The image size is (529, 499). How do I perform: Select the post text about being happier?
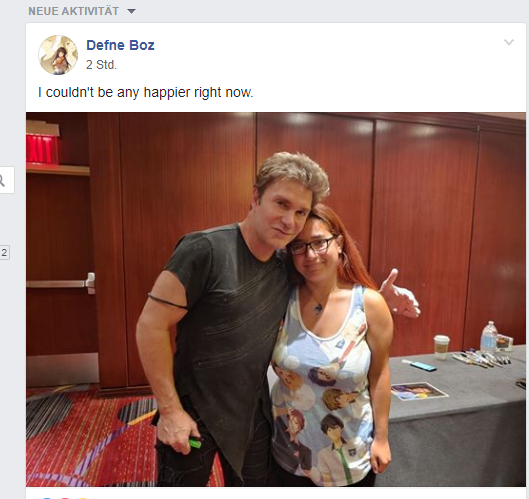pos(145,92)
